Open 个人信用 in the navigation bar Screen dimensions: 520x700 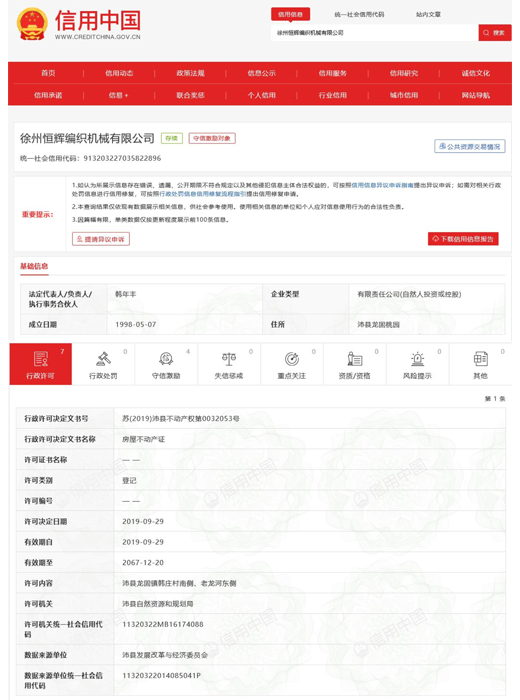(262, 95)
